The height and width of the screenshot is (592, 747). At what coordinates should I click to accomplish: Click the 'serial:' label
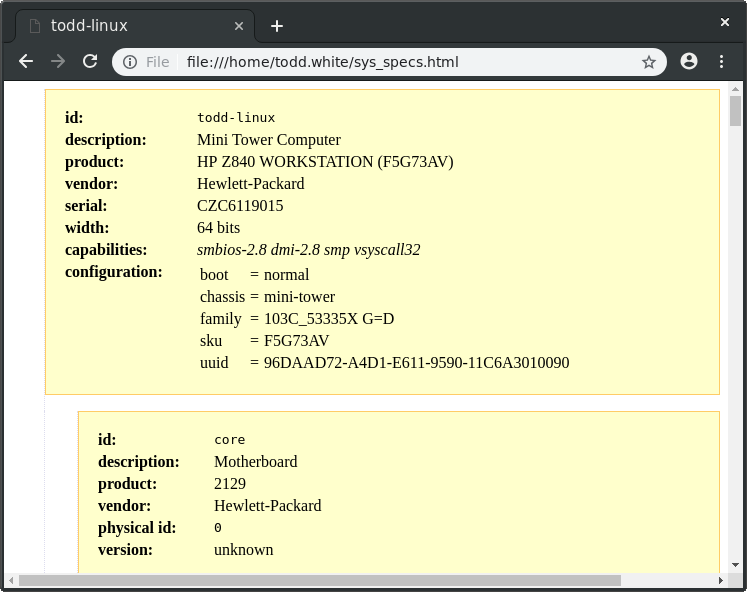86,206
